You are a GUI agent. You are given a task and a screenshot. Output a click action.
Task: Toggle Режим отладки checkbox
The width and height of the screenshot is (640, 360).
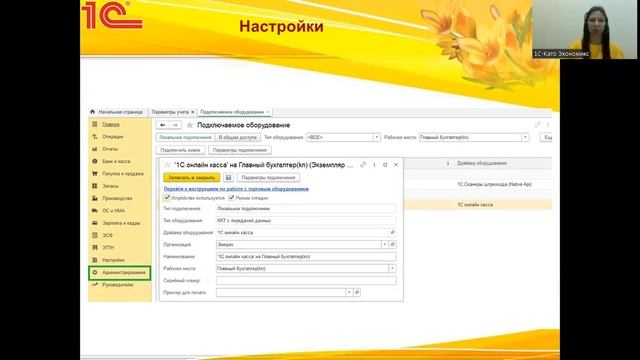231,198
